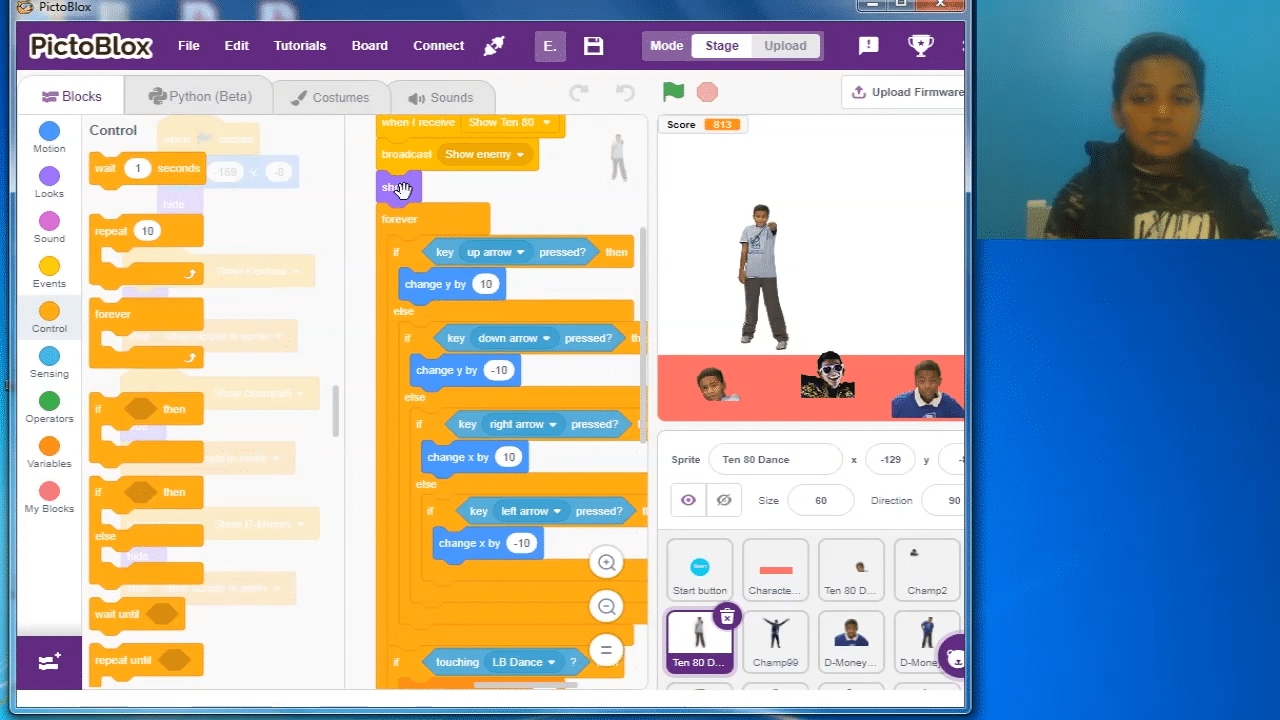Open the Tutorials menu
Image resolution: width=1280 pixels, height=720 pixels.
coord(300,46)
